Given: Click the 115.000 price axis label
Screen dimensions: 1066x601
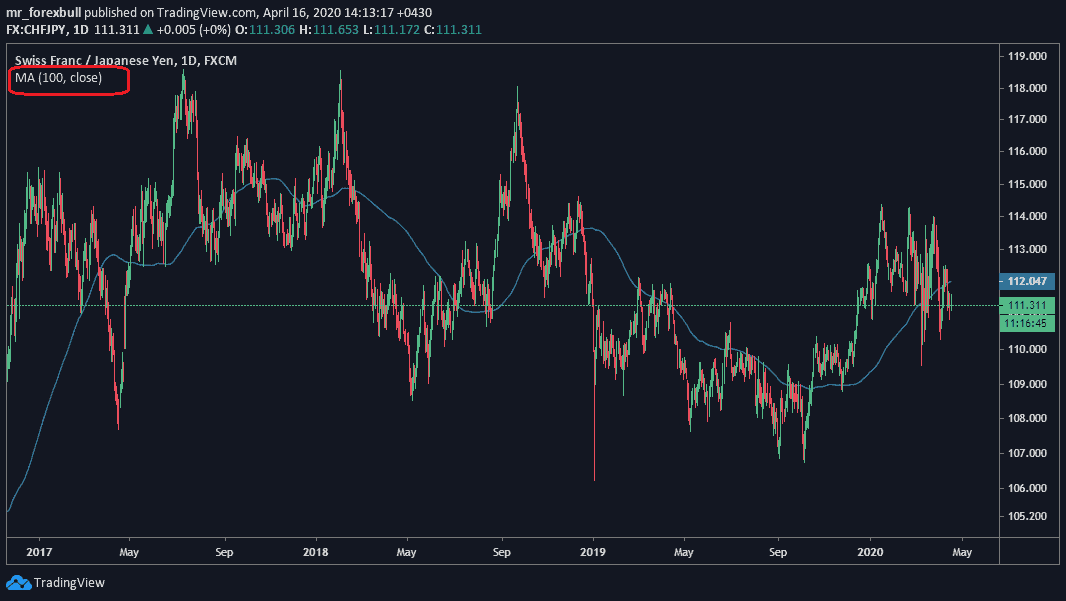Looking at the screenshot, I should (1026, 185).
